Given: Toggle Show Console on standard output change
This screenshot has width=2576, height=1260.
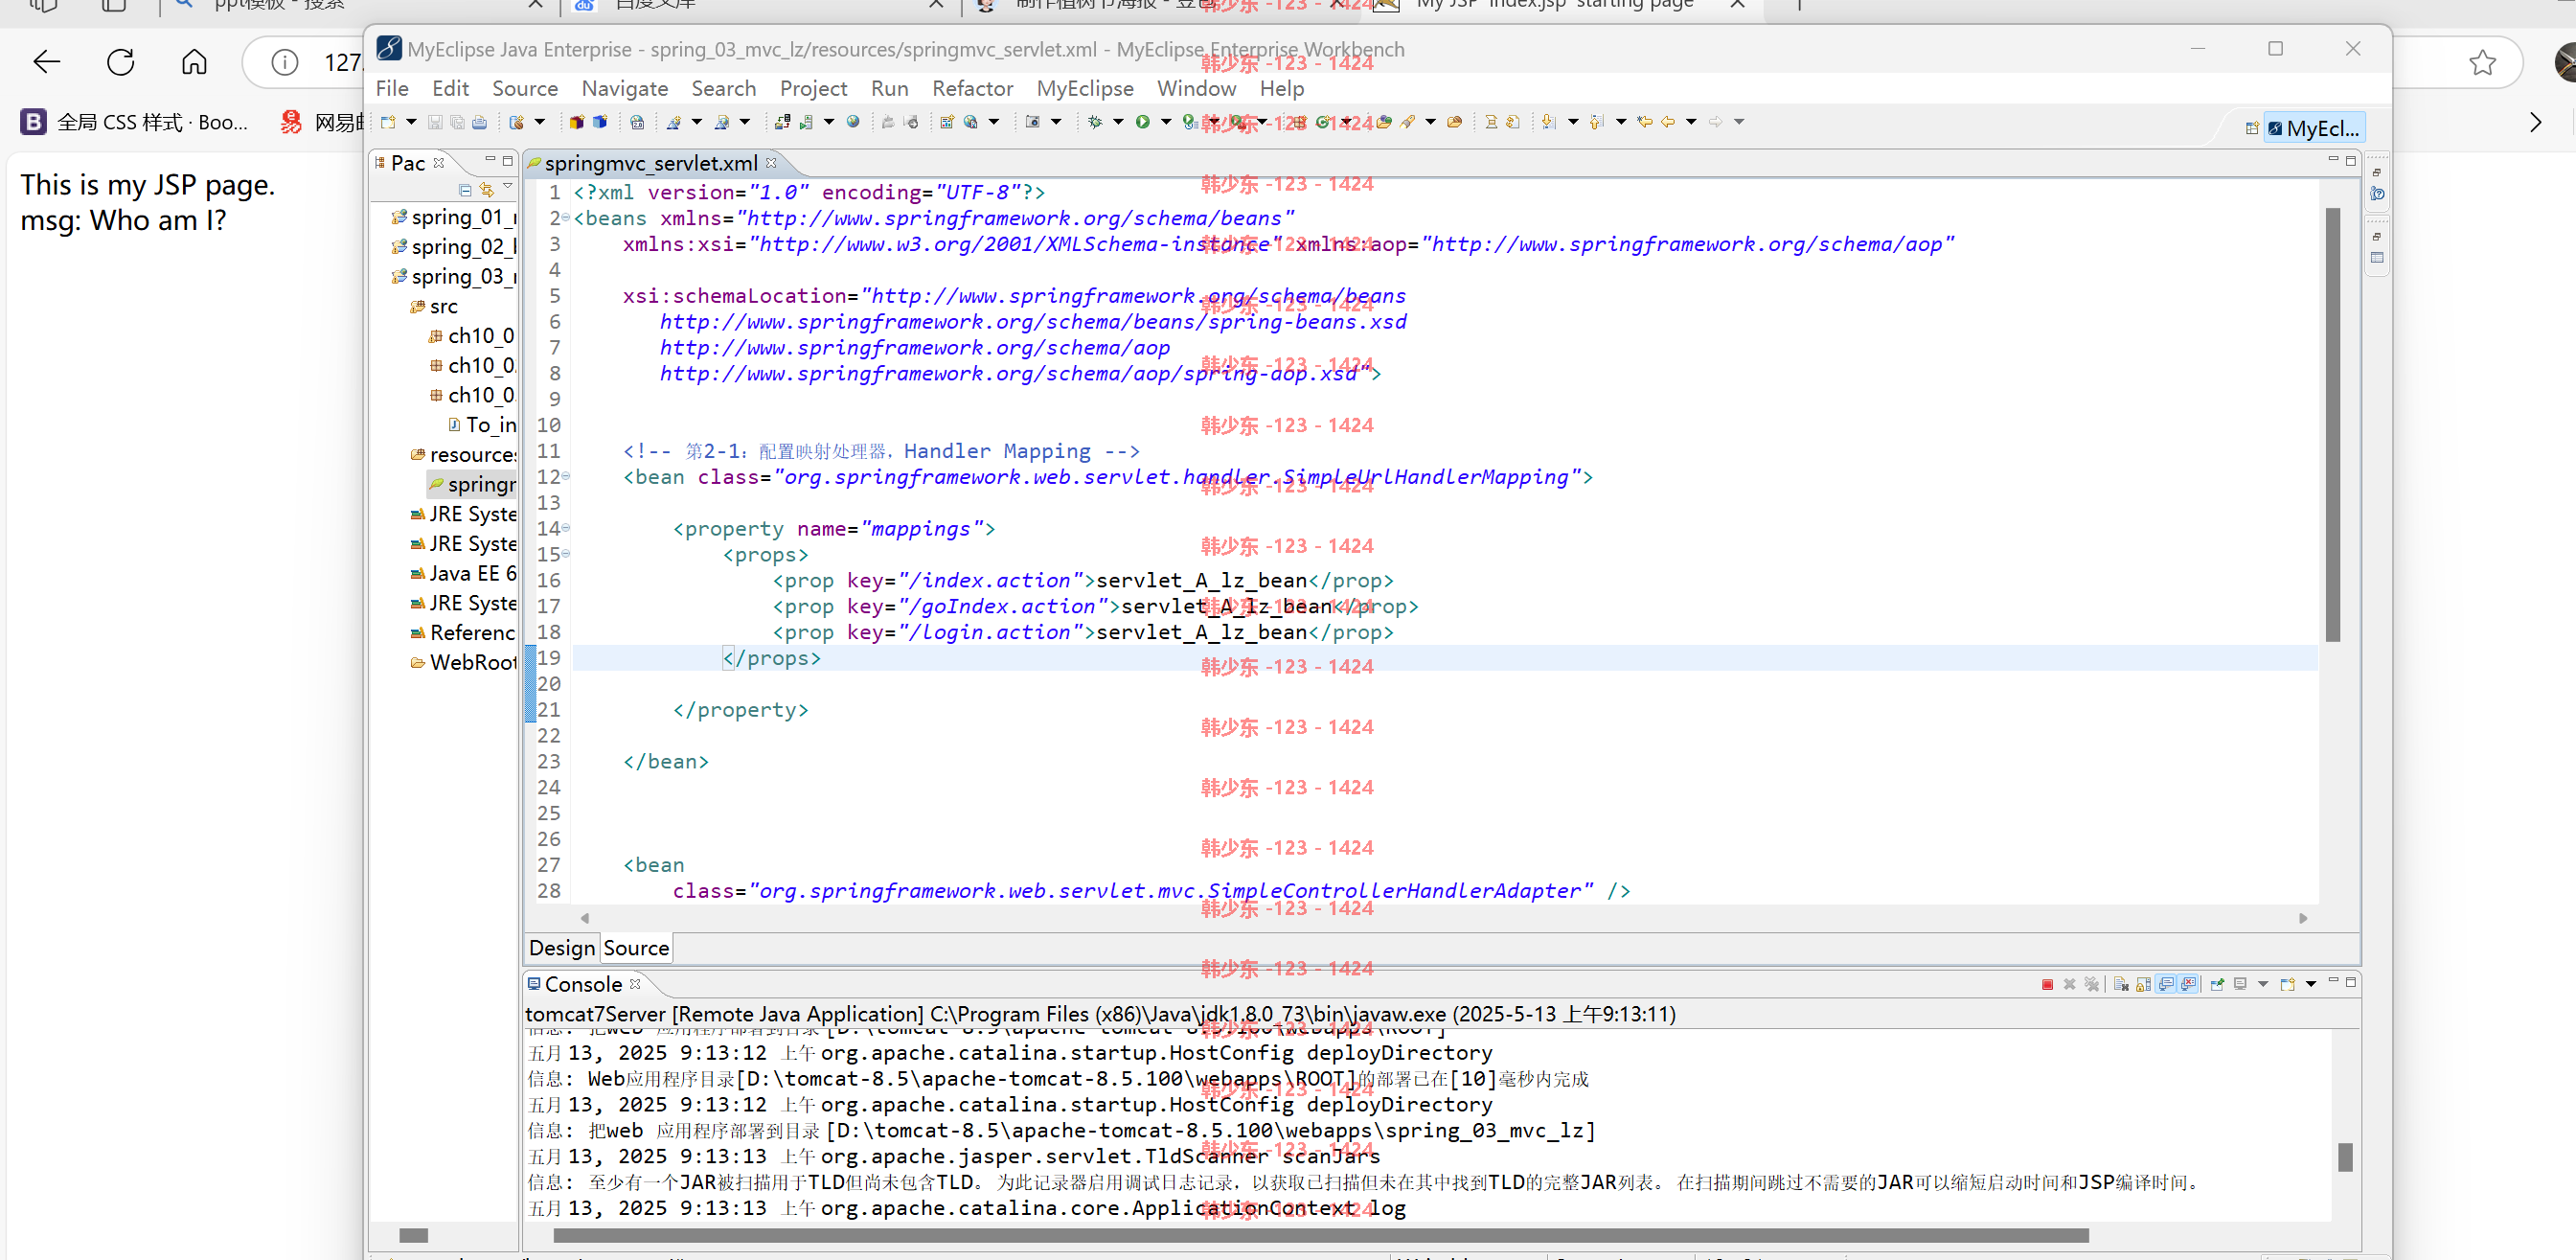Looking at the screenshot, I should point(2166,985).
